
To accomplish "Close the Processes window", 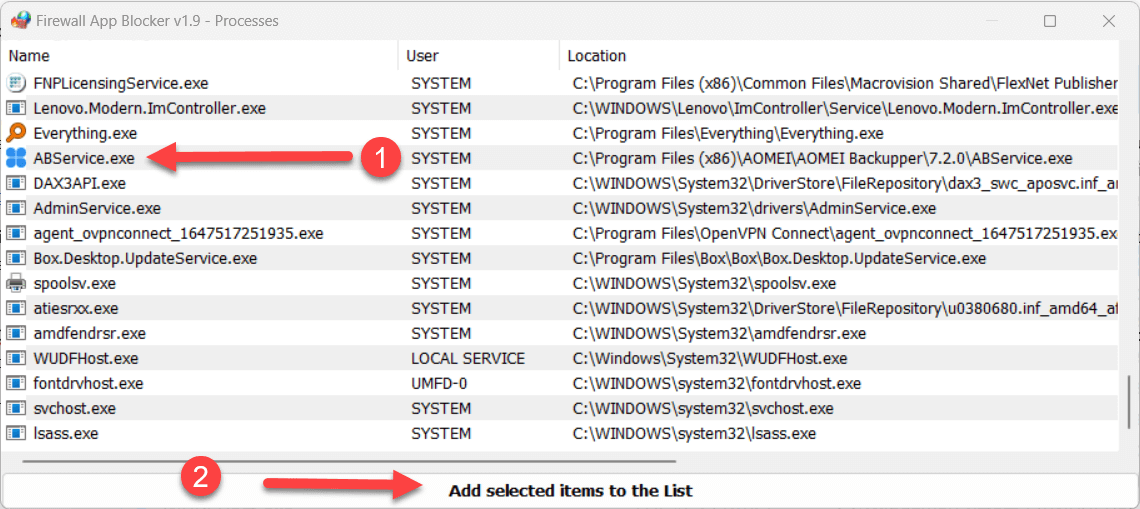I will [x=1108, y=21].
